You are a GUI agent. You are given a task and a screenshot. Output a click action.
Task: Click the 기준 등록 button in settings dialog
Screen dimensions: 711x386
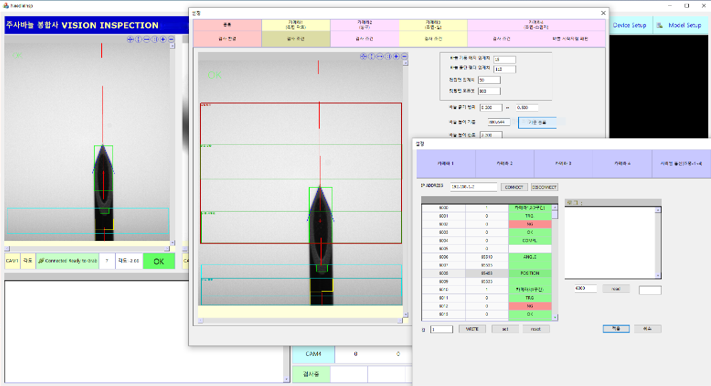pyautogui.click(x=537, y=122)
